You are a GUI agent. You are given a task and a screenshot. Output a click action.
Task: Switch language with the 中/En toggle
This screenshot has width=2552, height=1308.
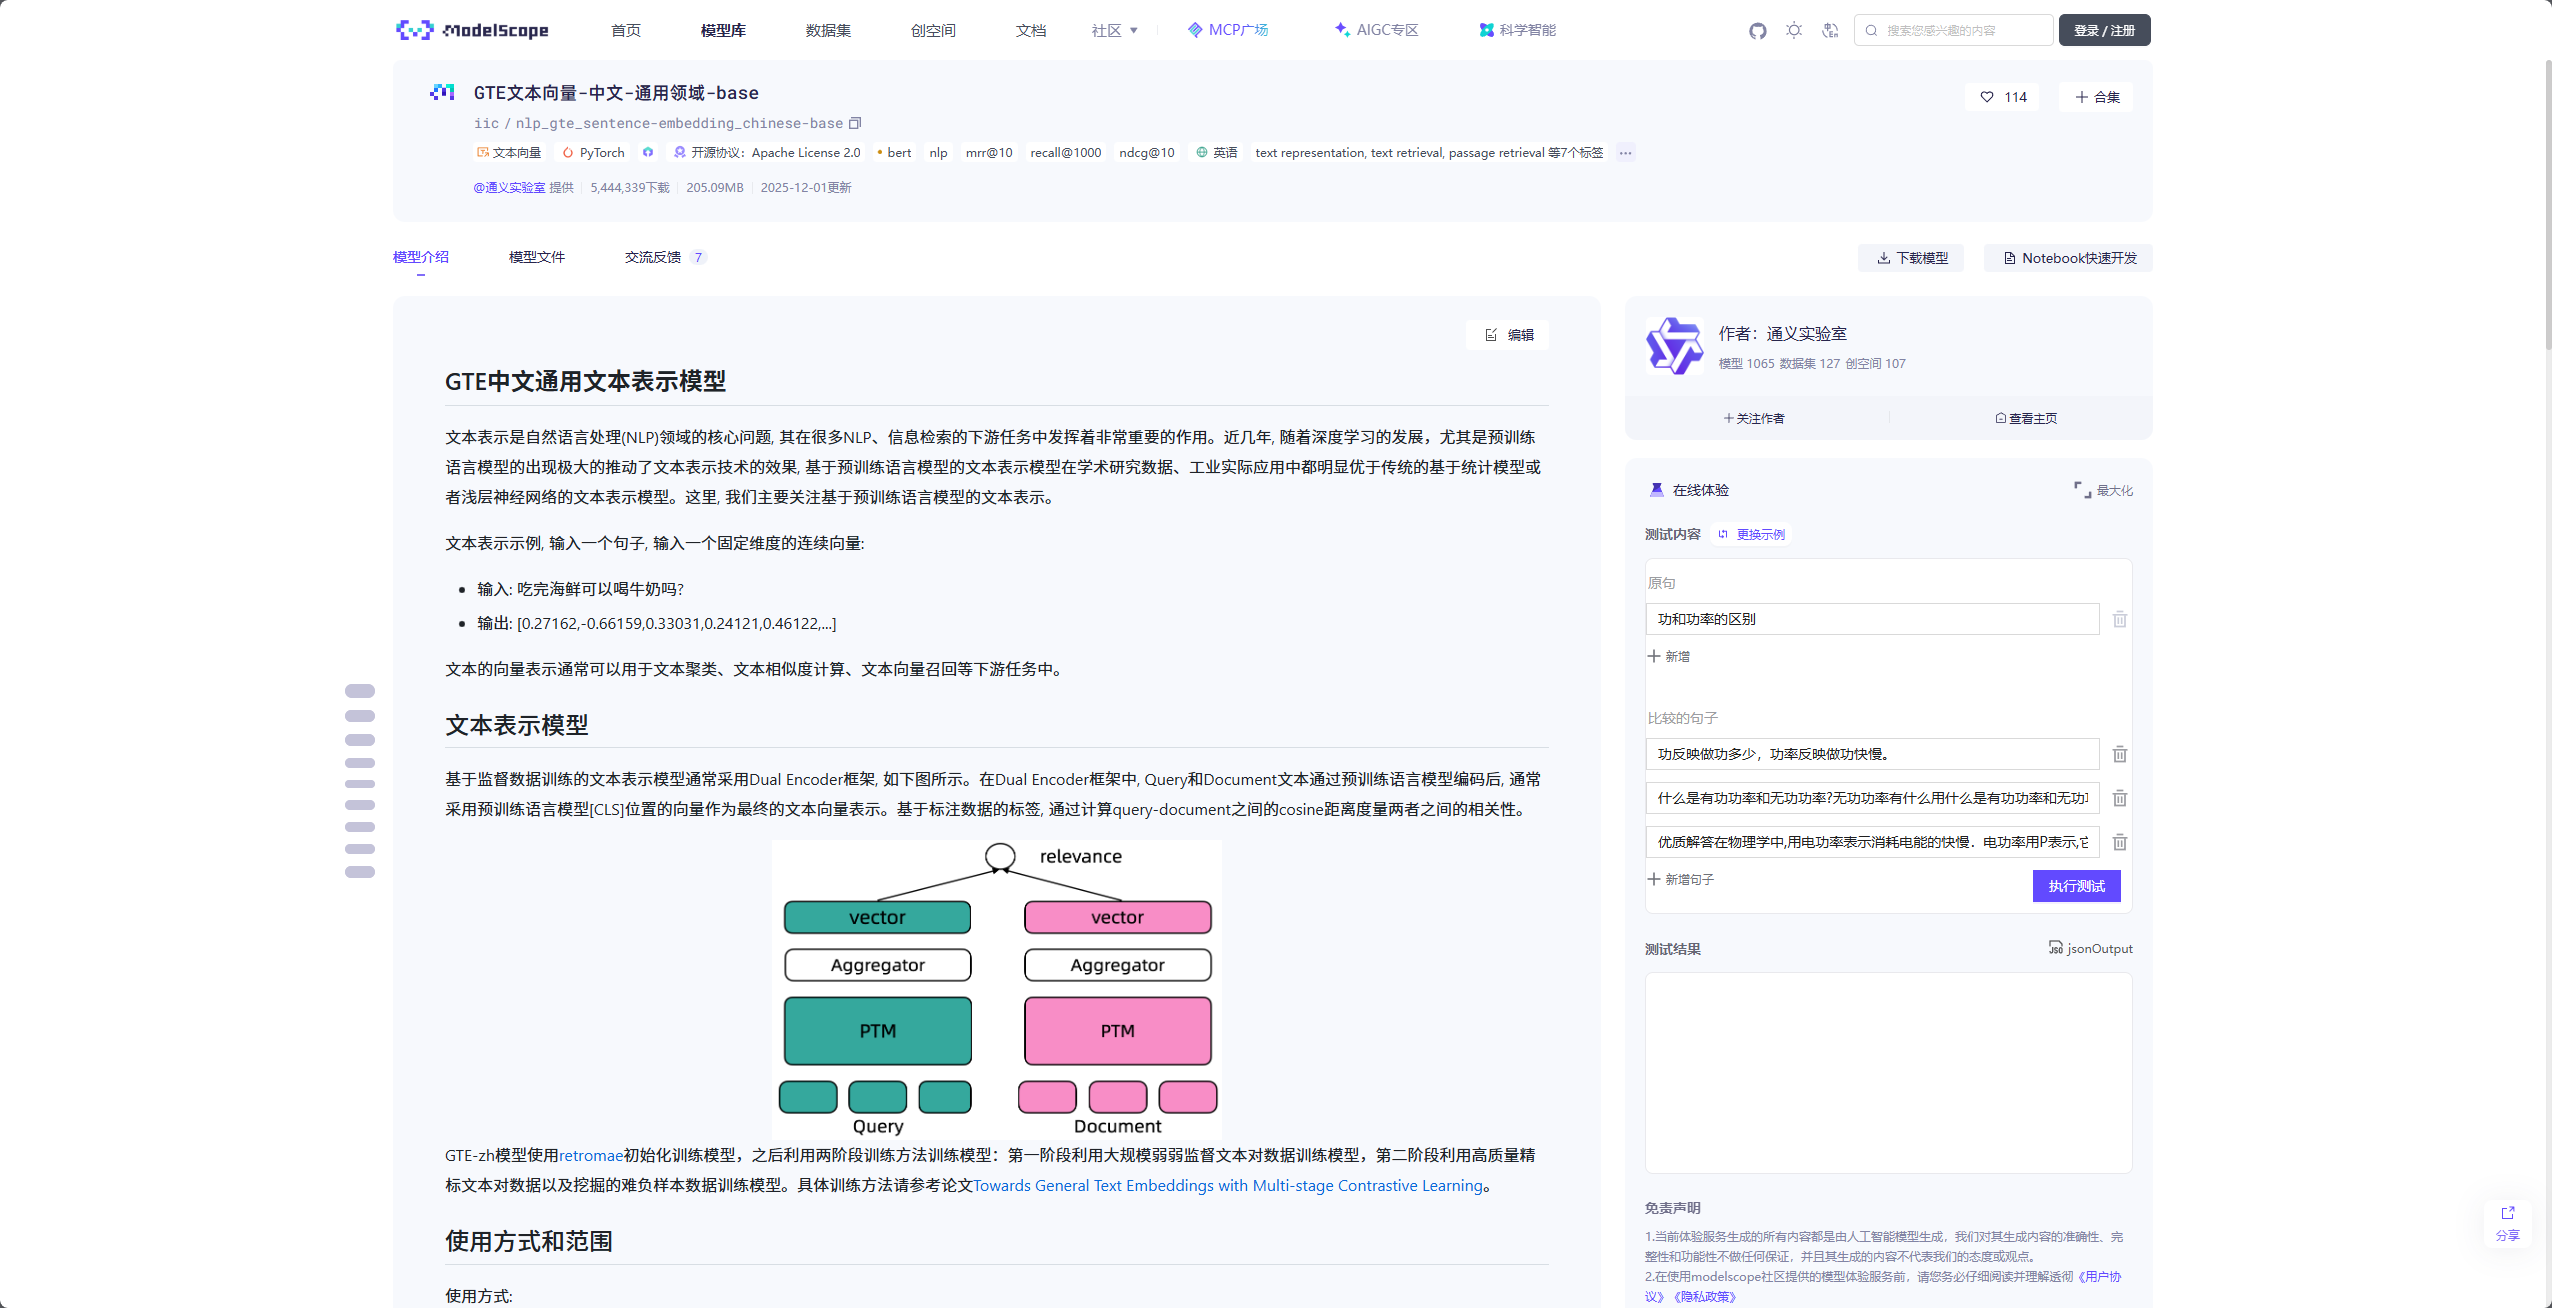point(1829,30)
